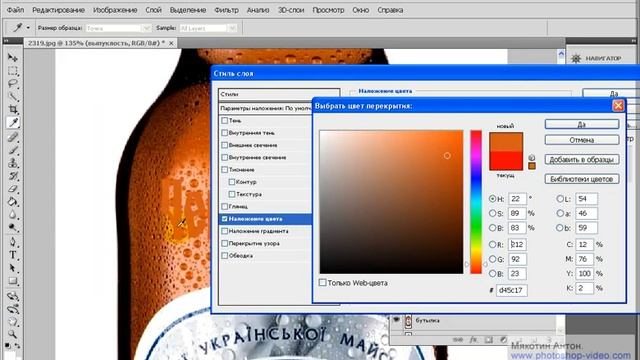Select the Healing Brush tool
Image resolution: width=640 pixels, height=360 pixels.
[x=13, y=137]
